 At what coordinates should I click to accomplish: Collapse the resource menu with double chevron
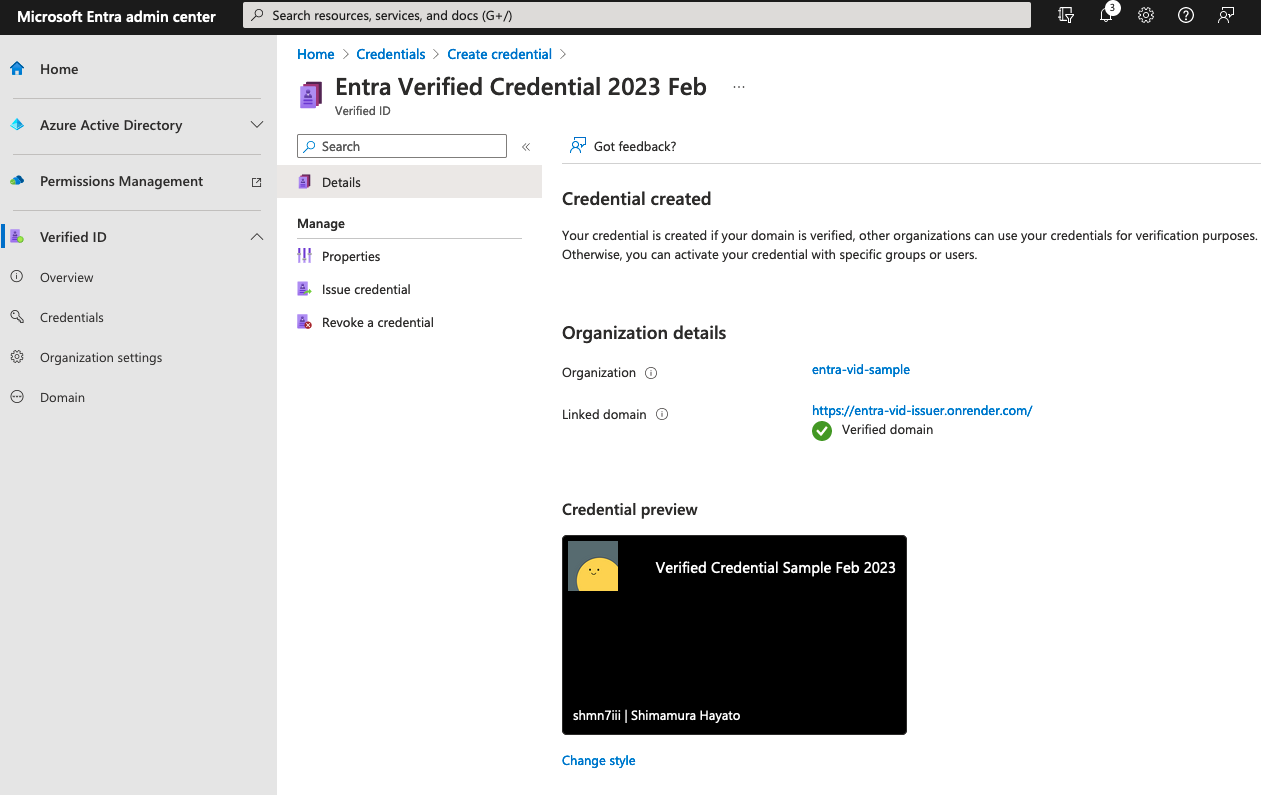coord(526,147)
